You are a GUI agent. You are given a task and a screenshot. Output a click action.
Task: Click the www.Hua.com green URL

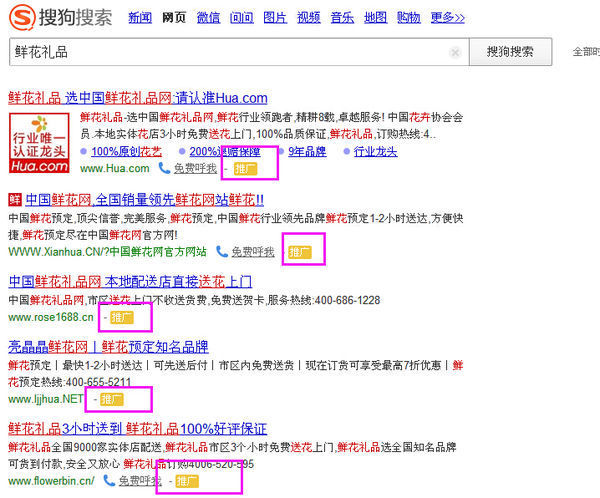[x=115, y=168]
